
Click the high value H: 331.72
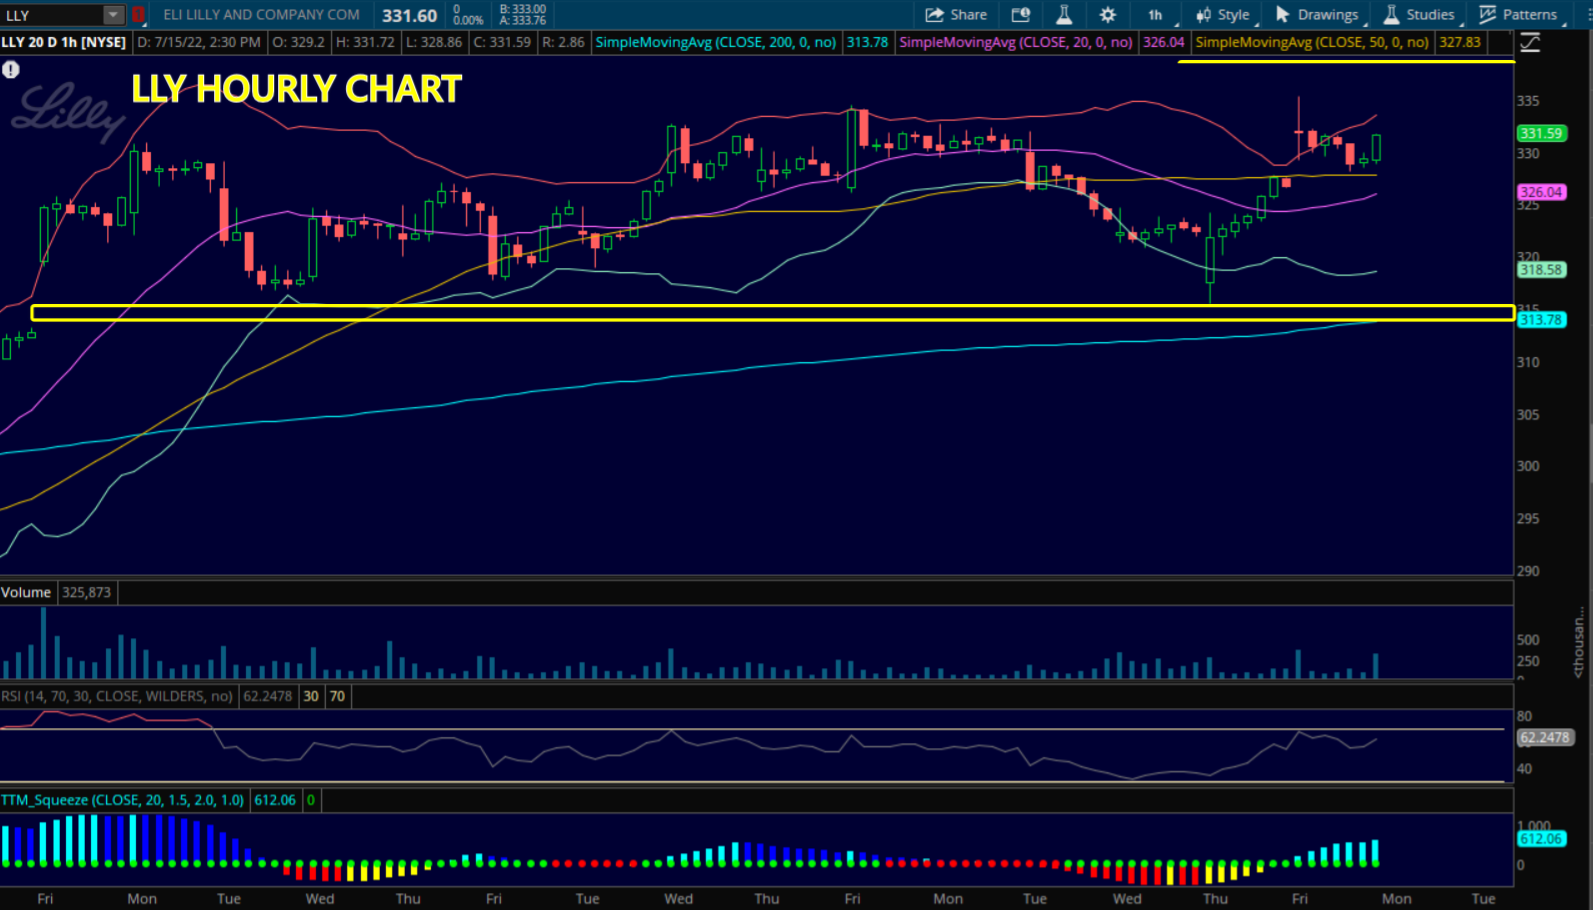[x=365, y=42]
